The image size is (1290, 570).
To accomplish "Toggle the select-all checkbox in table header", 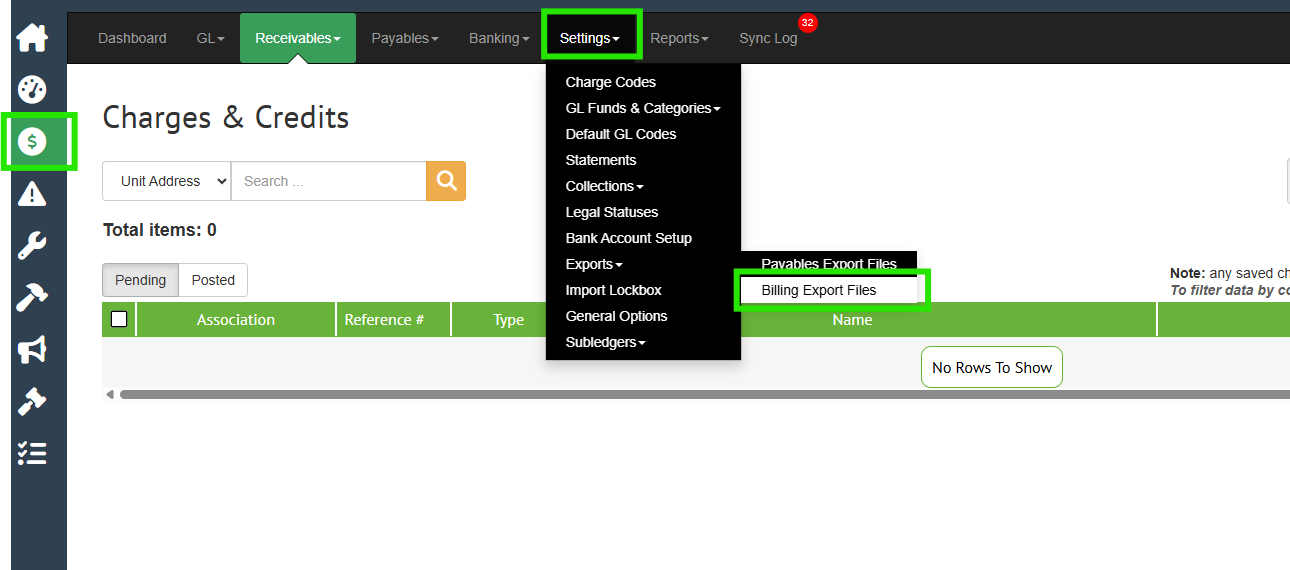I will click(119, 319).
